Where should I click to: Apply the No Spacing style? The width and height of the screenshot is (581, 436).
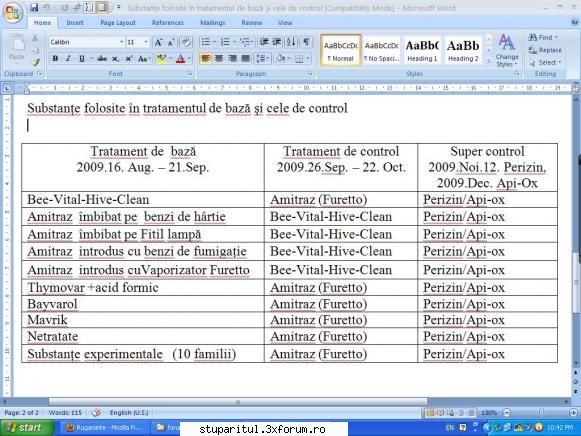point(381,50)
